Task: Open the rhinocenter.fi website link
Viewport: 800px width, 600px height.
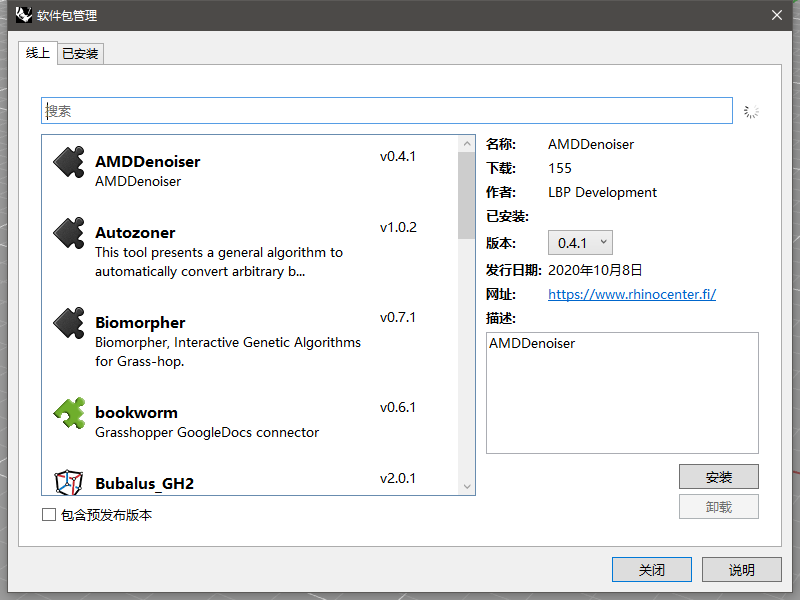Action: click(x=632, y=294)
